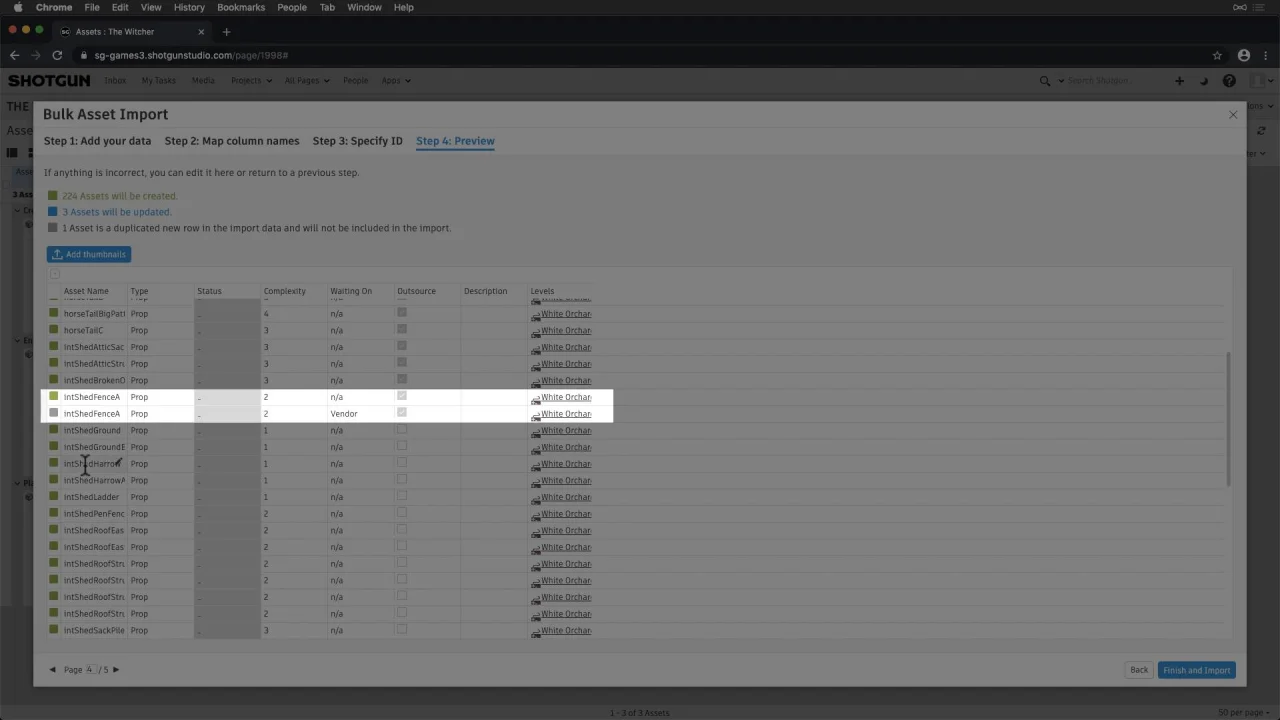The width and height of the screenshot is (1280, 720).
Task: Click the Shotgun logo
Action: coord(49,80)
